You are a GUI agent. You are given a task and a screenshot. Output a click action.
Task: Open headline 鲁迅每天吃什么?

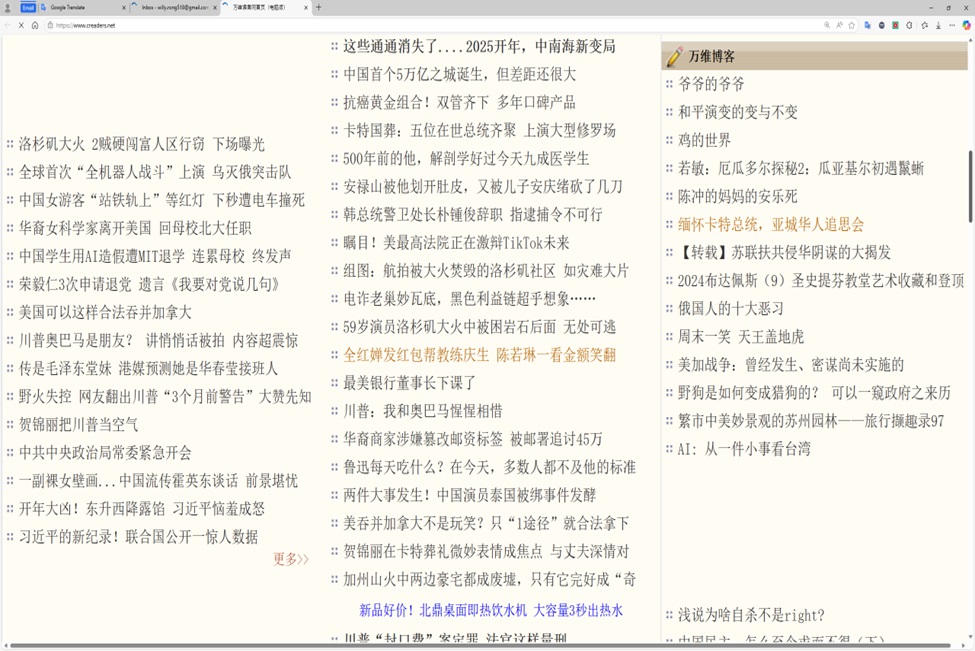coord(489,468)
